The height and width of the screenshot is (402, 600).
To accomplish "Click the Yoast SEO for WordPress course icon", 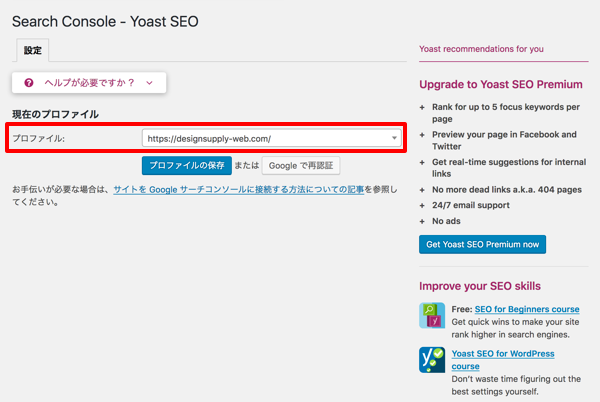I will (x=432, y=360).
